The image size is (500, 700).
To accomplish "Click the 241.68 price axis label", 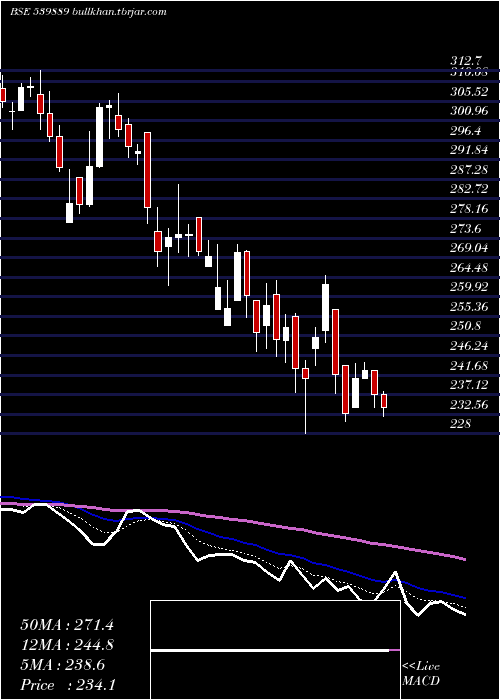I will [469, 366].
